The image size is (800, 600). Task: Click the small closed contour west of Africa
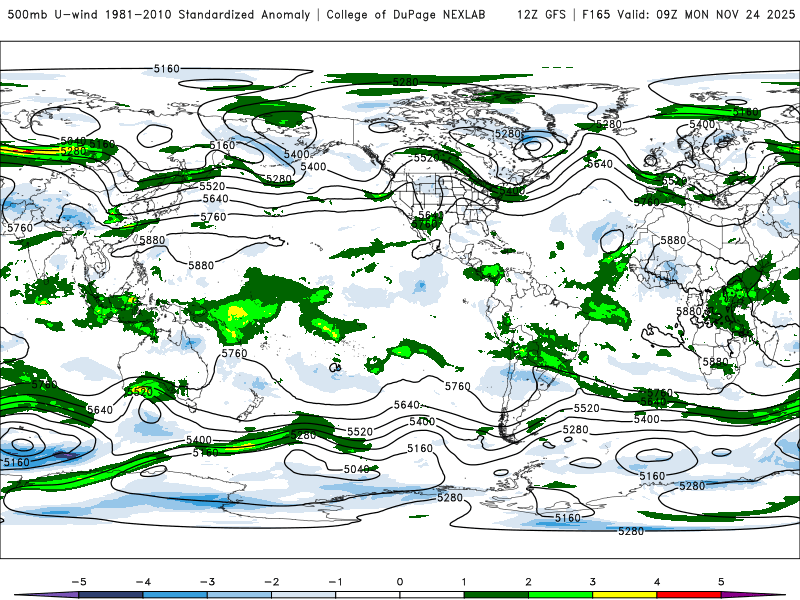coord(613,241)
